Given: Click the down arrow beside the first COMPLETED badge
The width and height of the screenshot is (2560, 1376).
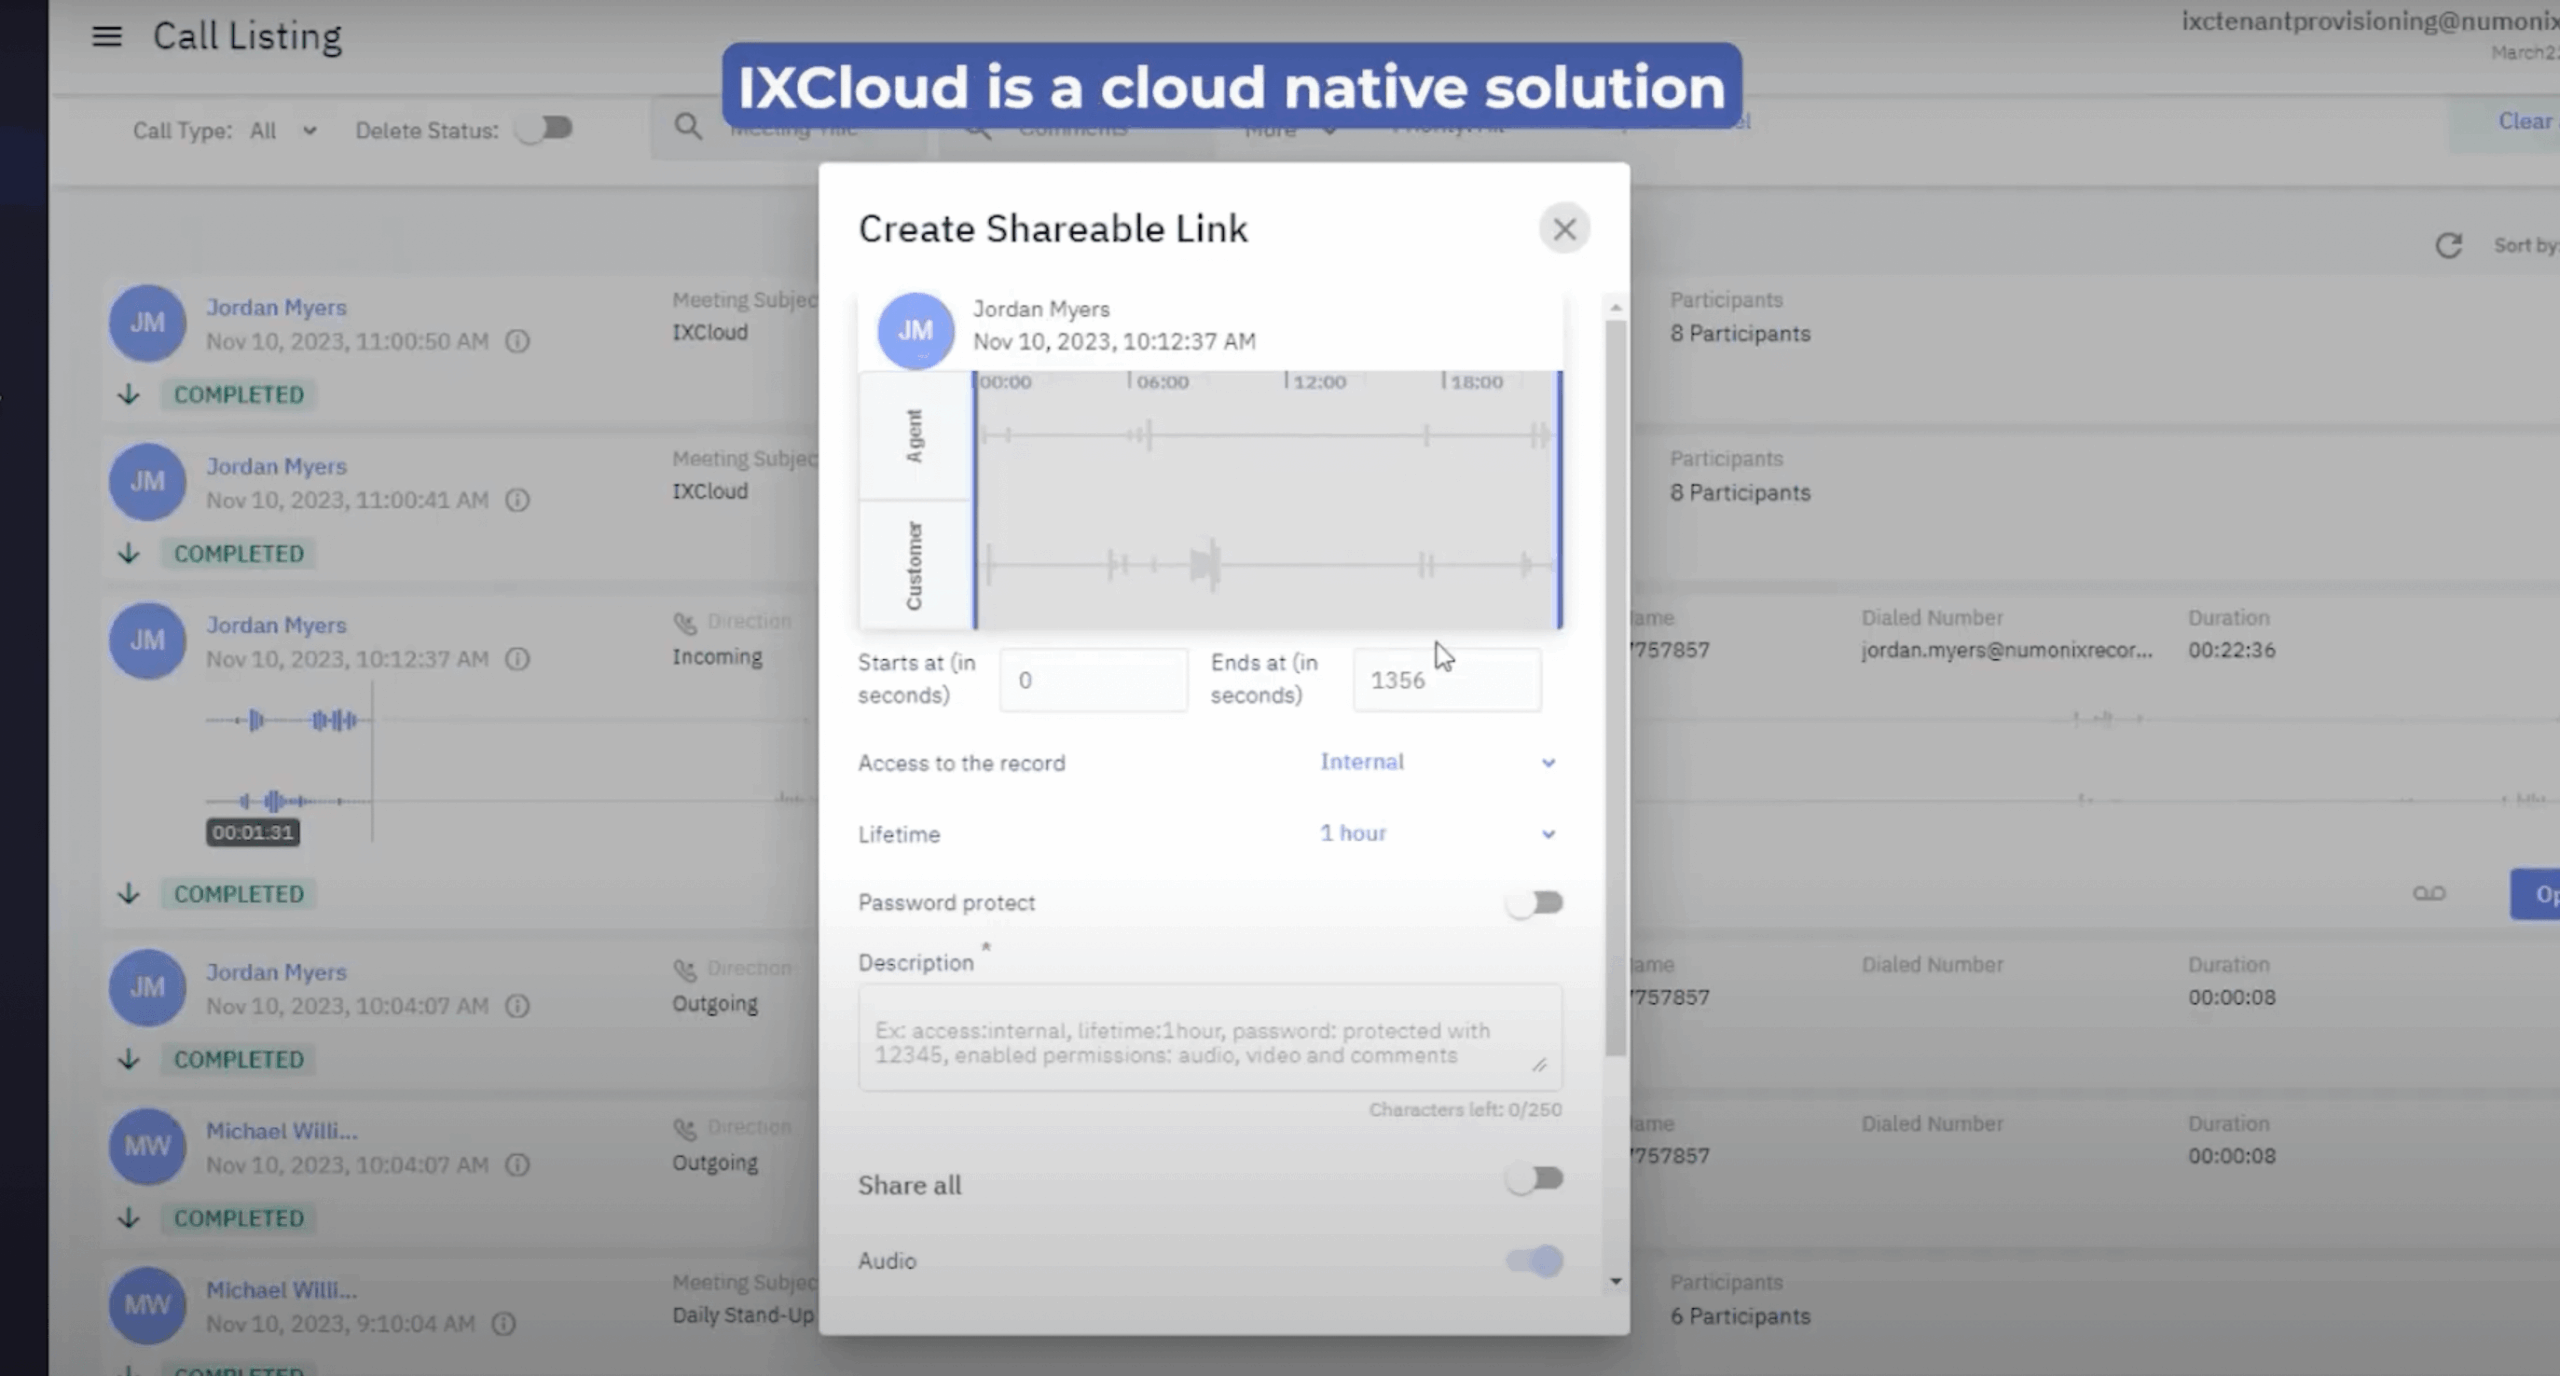Looking at the screenshot, I should pyautogui.click(x=128, y=395).
